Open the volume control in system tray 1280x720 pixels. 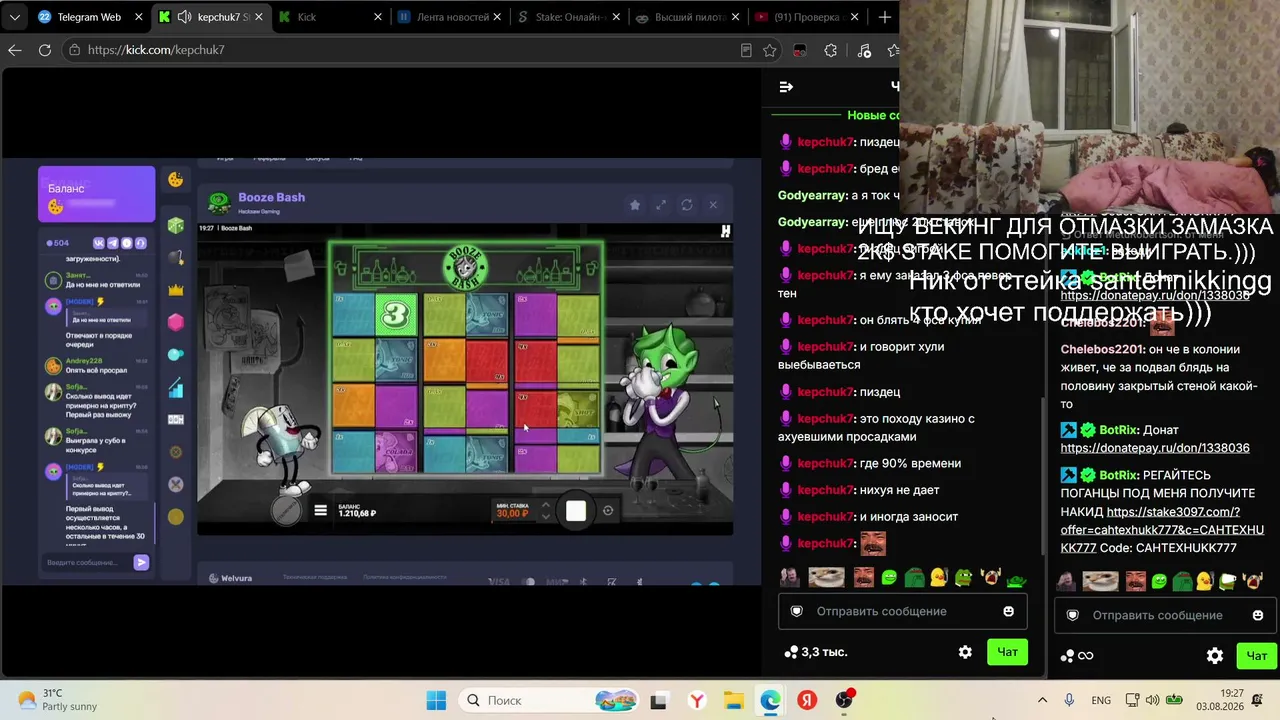click(1153, 700)
